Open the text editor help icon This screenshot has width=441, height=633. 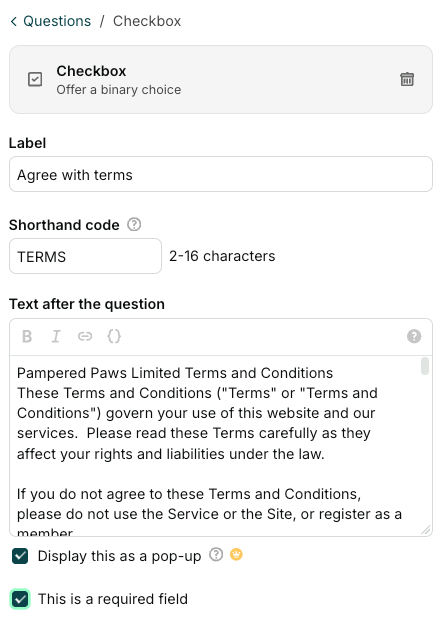[414, 336]
